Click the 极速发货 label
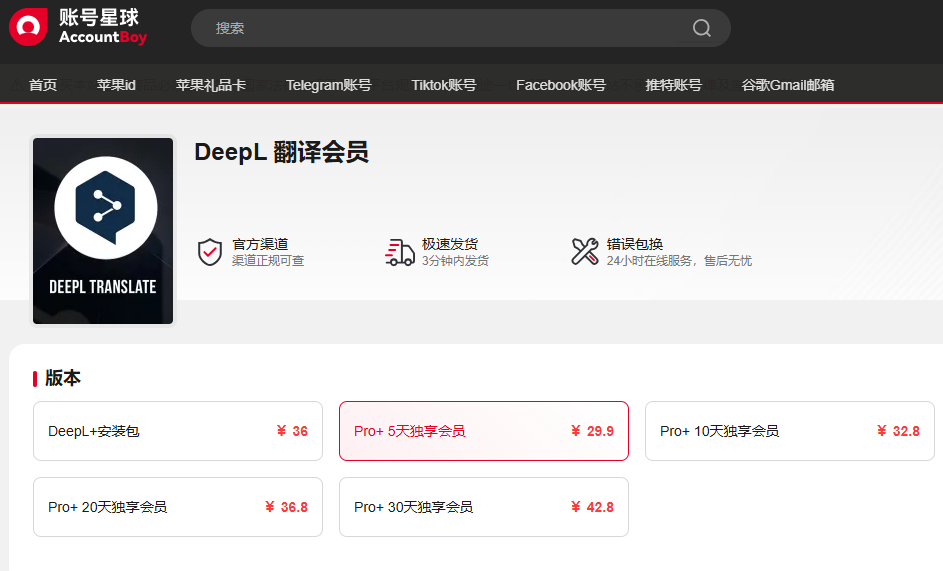The width and height of the screenshot is (943, 571). point(450,244)
